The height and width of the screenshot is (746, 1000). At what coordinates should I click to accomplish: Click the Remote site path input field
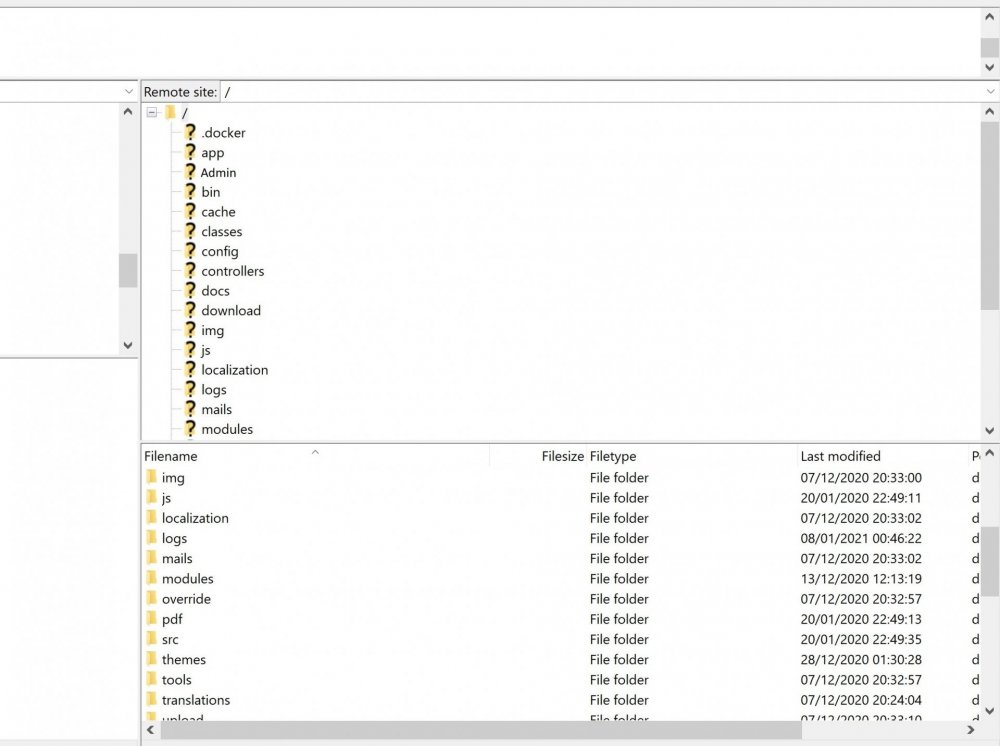point(601,92)
